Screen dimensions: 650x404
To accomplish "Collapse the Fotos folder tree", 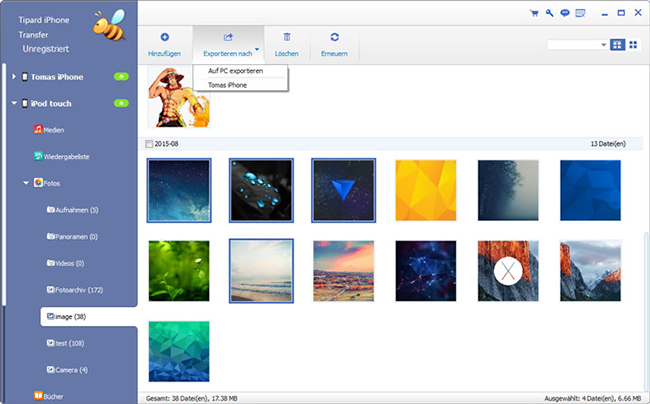I will point(26,183).
